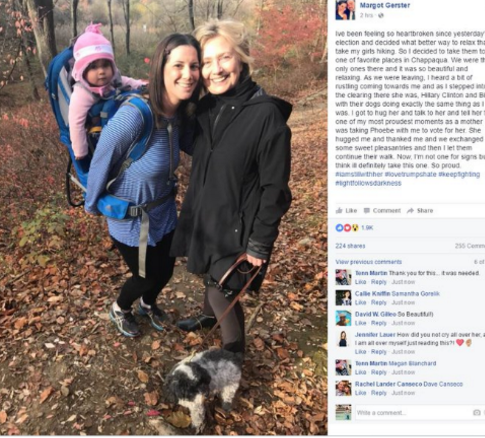
Task: Open the 2 hrs post timestamp
Action: pos(366,15)
